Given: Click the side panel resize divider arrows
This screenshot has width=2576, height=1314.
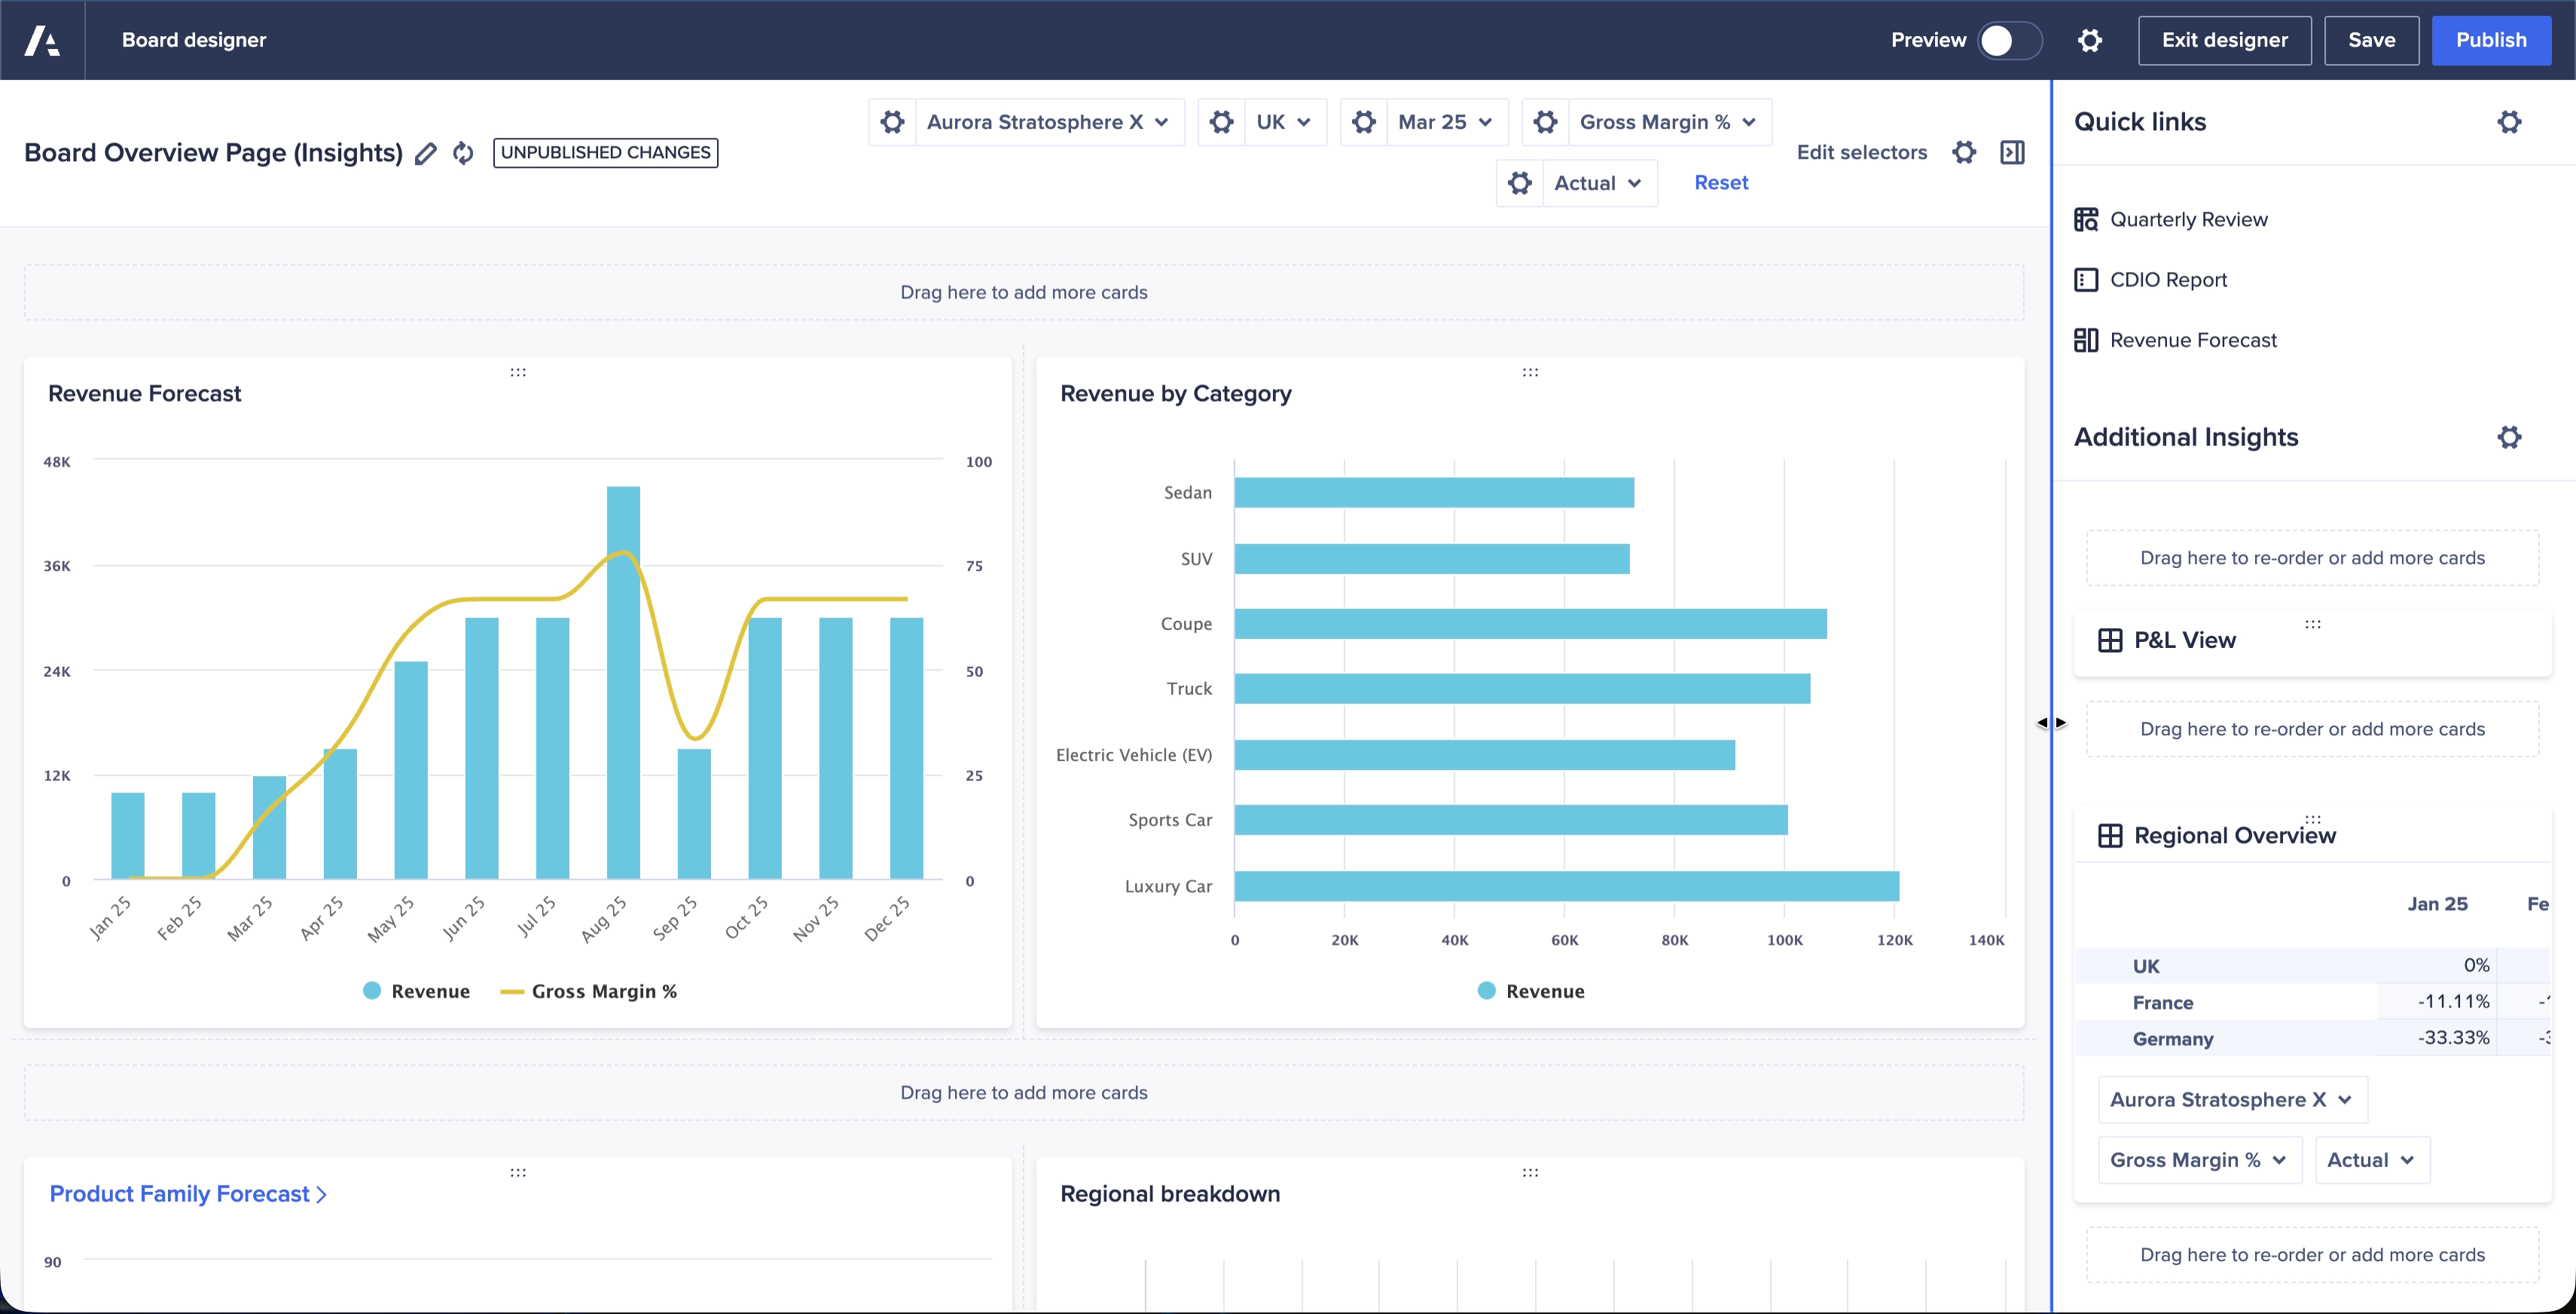Looking at the screenshot, I should pyautogui.click(x=2051, y=722).
